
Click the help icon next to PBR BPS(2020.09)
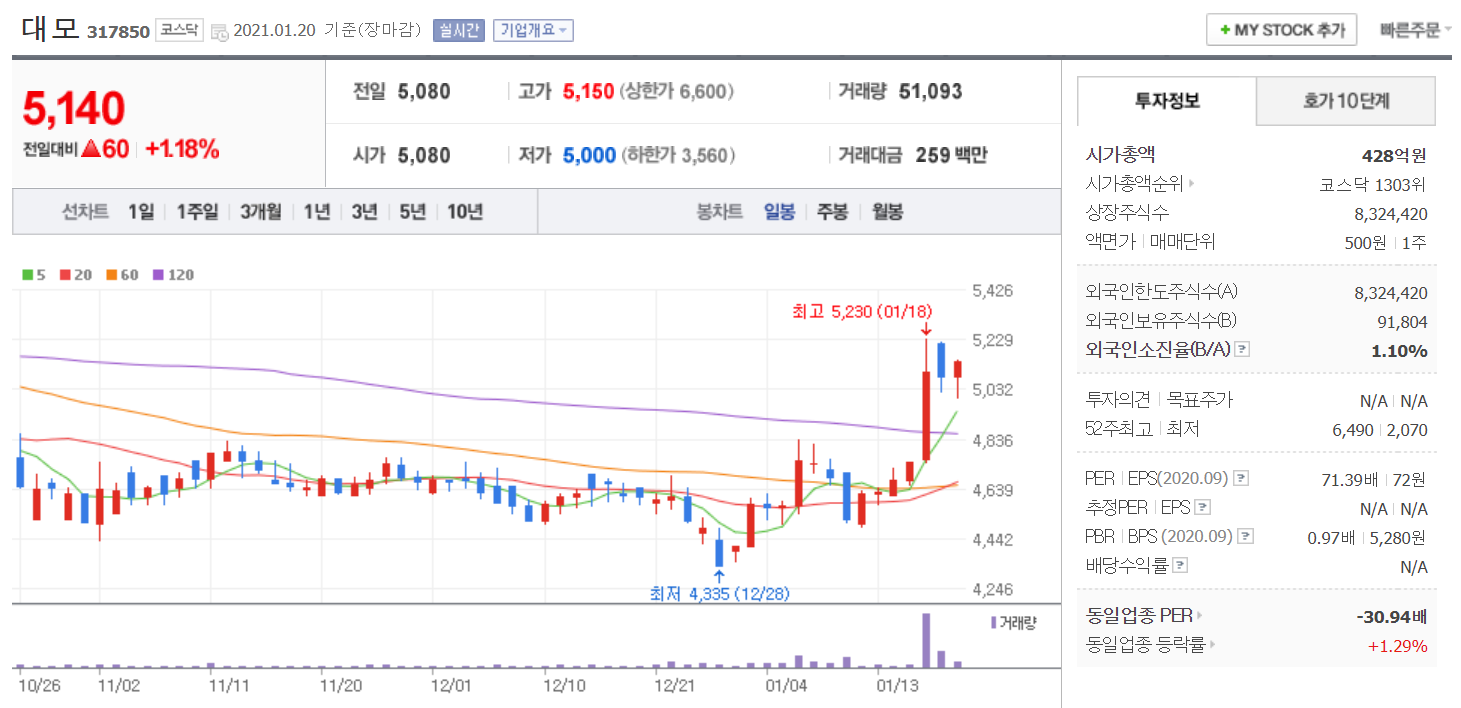pyautogui.click(x=1245, y=536)
